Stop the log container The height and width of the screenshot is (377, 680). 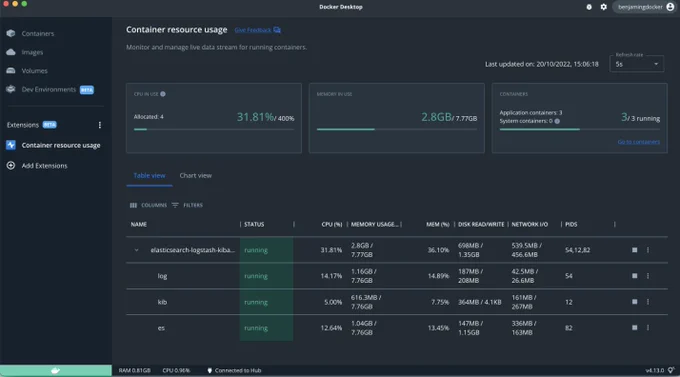click(x=634, y=276)
